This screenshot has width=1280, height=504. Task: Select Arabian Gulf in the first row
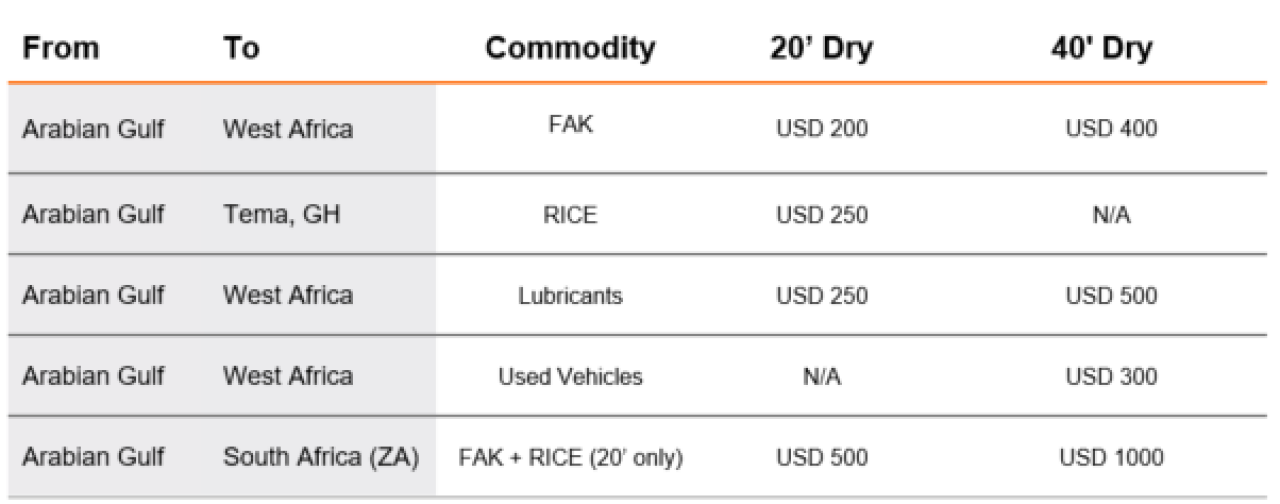pyautogui.click(x=93, y=128)
